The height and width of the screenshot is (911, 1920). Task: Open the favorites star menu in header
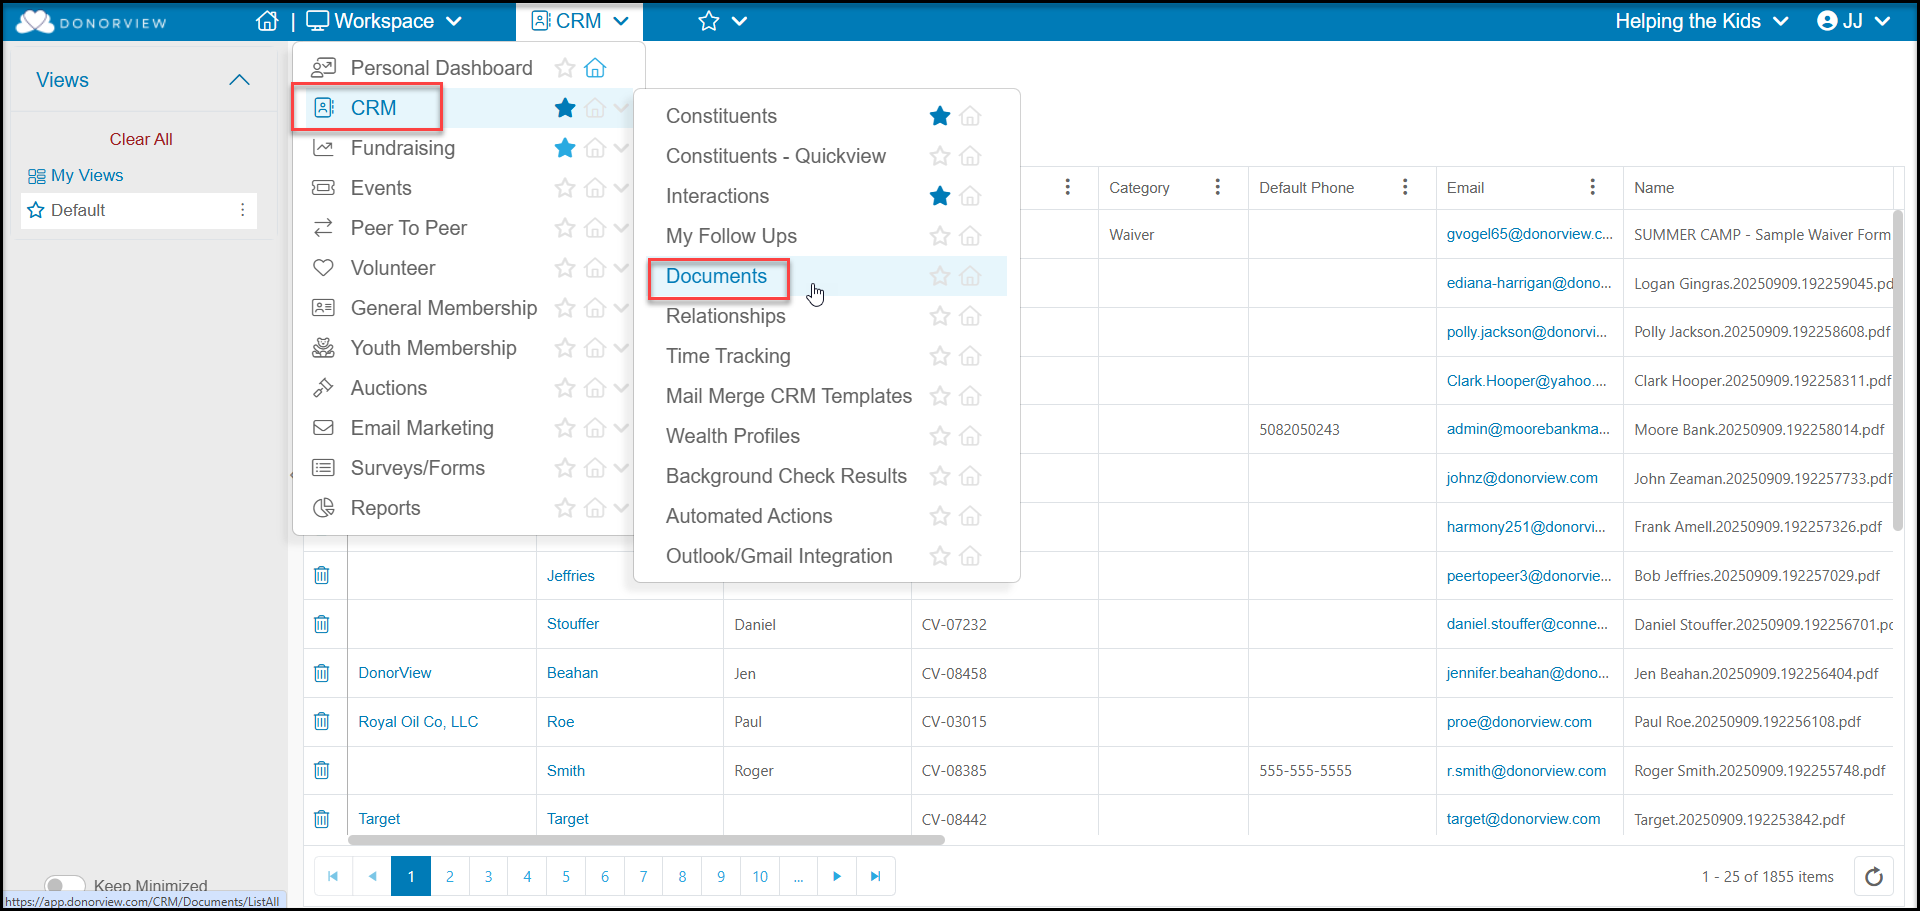(x=722, y=21)
